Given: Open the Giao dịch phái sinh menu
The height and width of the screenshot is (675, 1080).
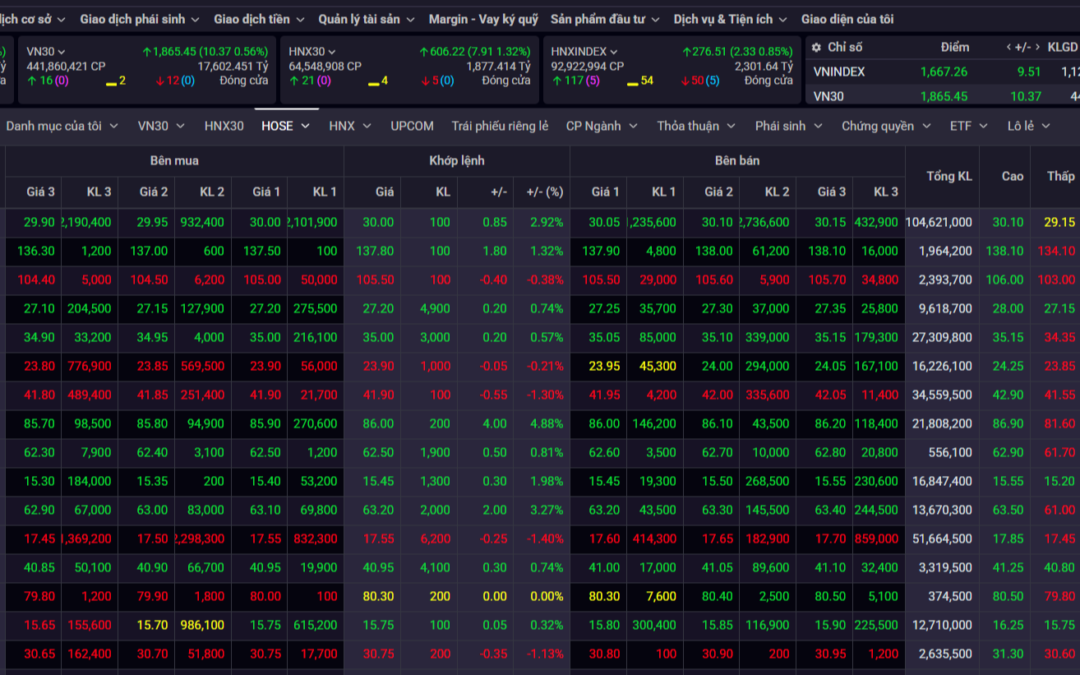Looking at the screenshot, I should click(139, 19).
